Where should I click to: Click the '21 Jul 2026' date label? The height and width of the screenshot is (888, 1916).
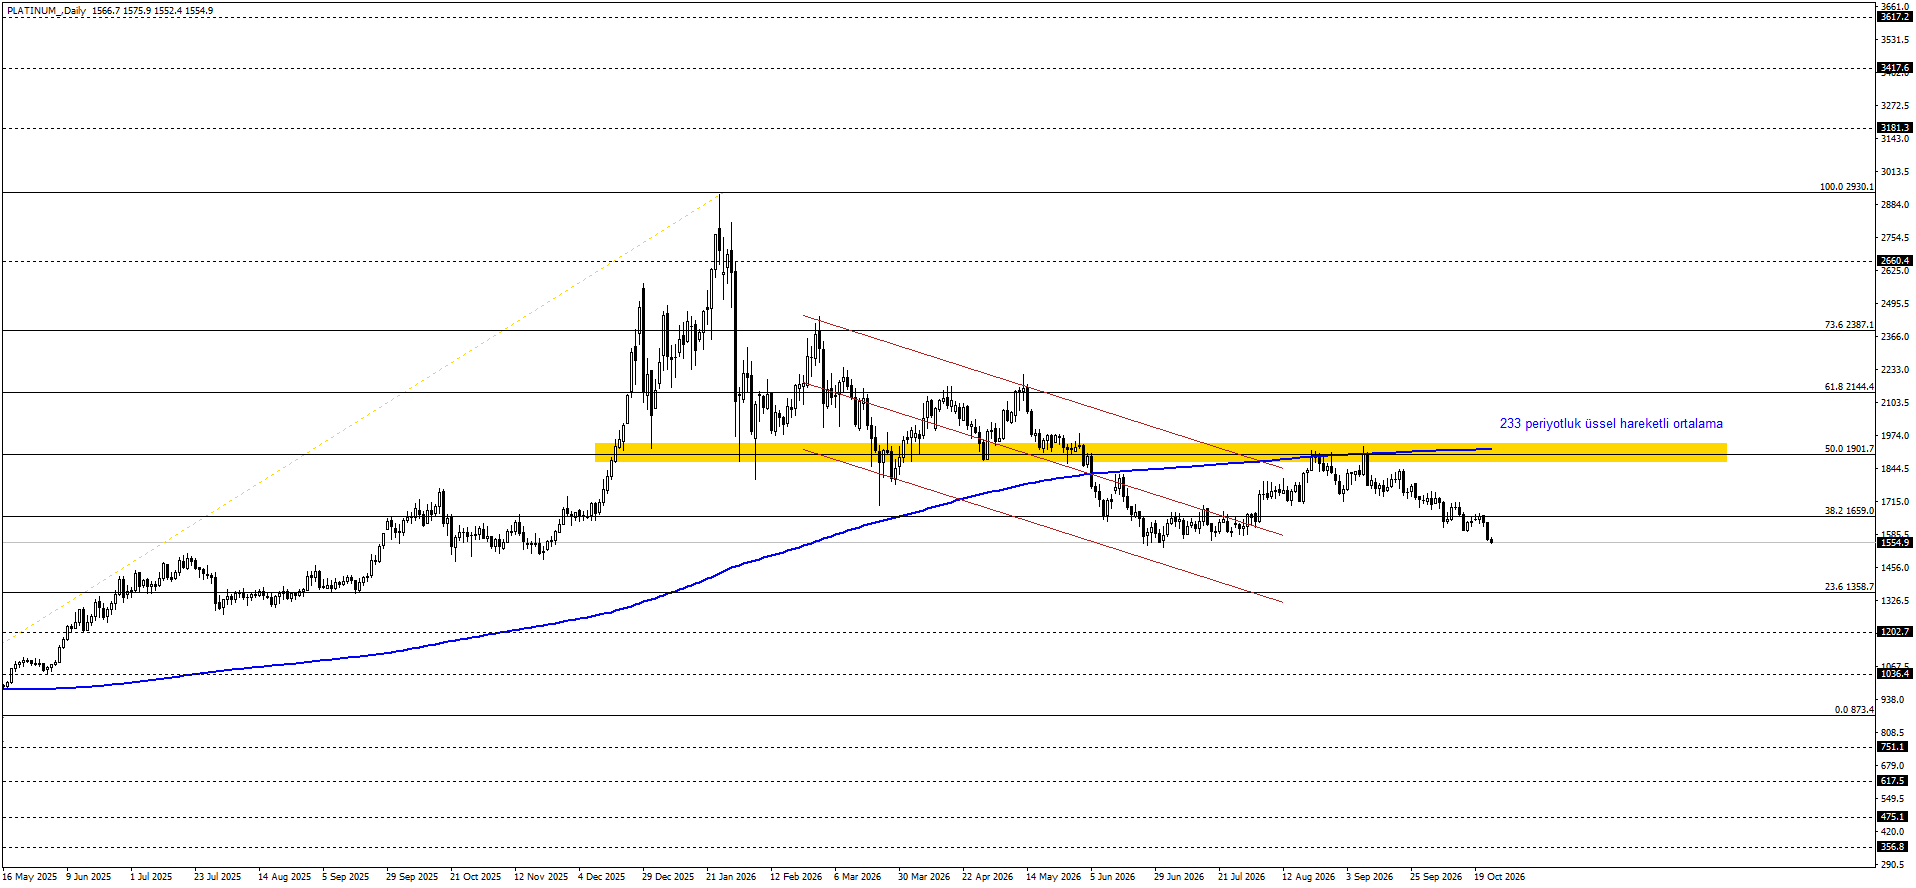(1241, 877)
